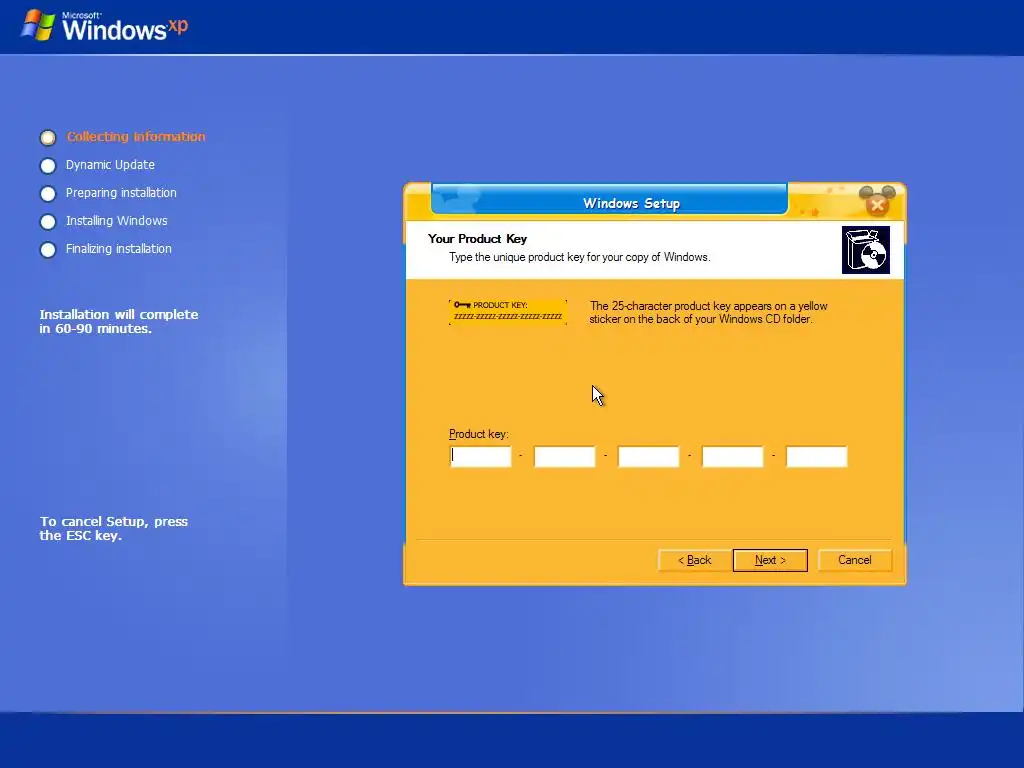Image resolution: width=1024 pixels, height=768 pixels.
Task: Click the '25-character product key' description text
Action: click(x=708, y=312)
